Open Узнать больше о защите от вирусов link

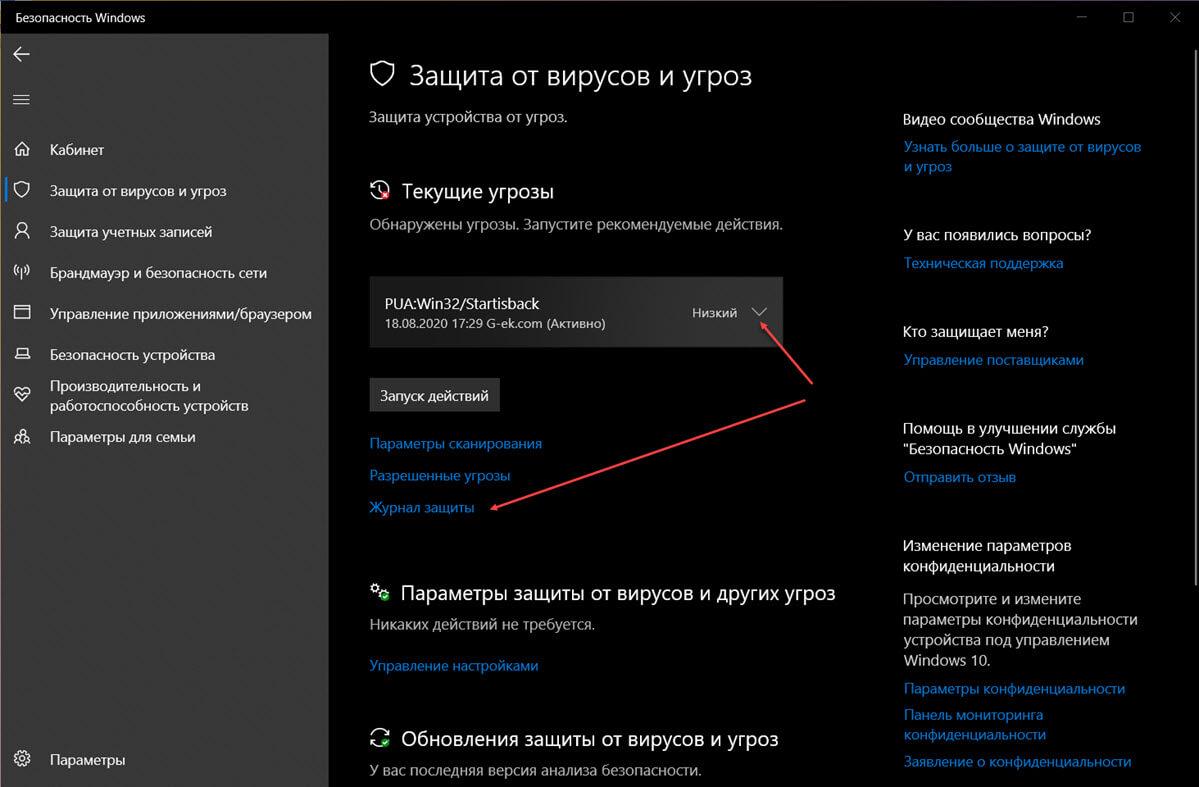point(1022,157)
